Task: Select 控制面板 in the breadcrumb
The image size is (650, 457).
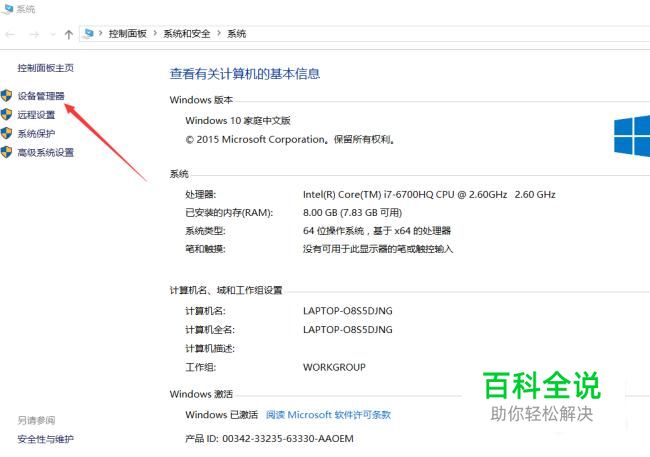Action: 128,34
